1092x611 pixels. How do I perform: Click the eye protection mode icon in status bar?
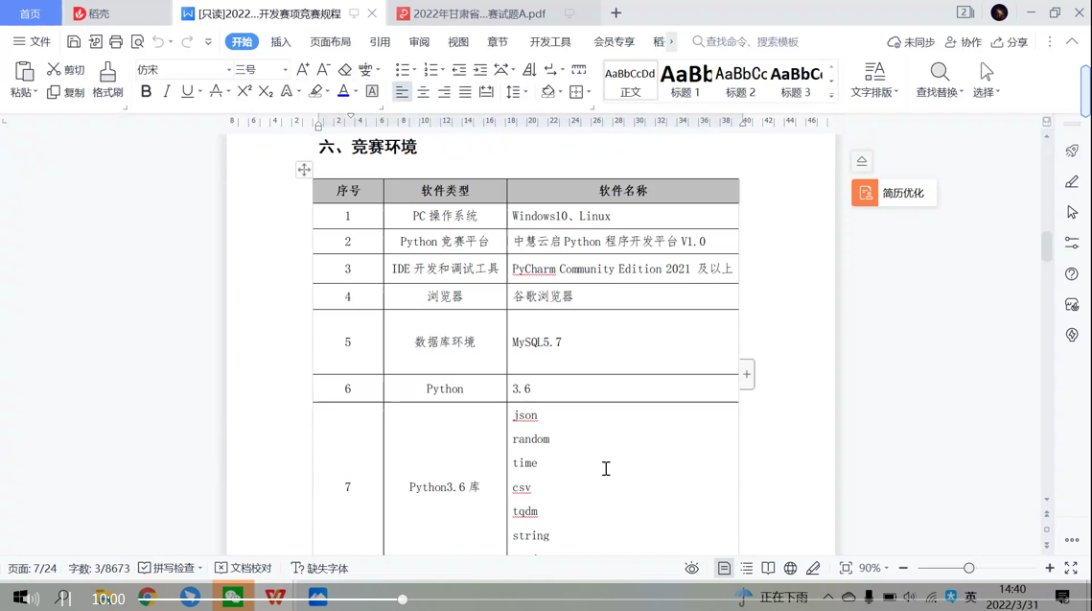coord(692,569)
